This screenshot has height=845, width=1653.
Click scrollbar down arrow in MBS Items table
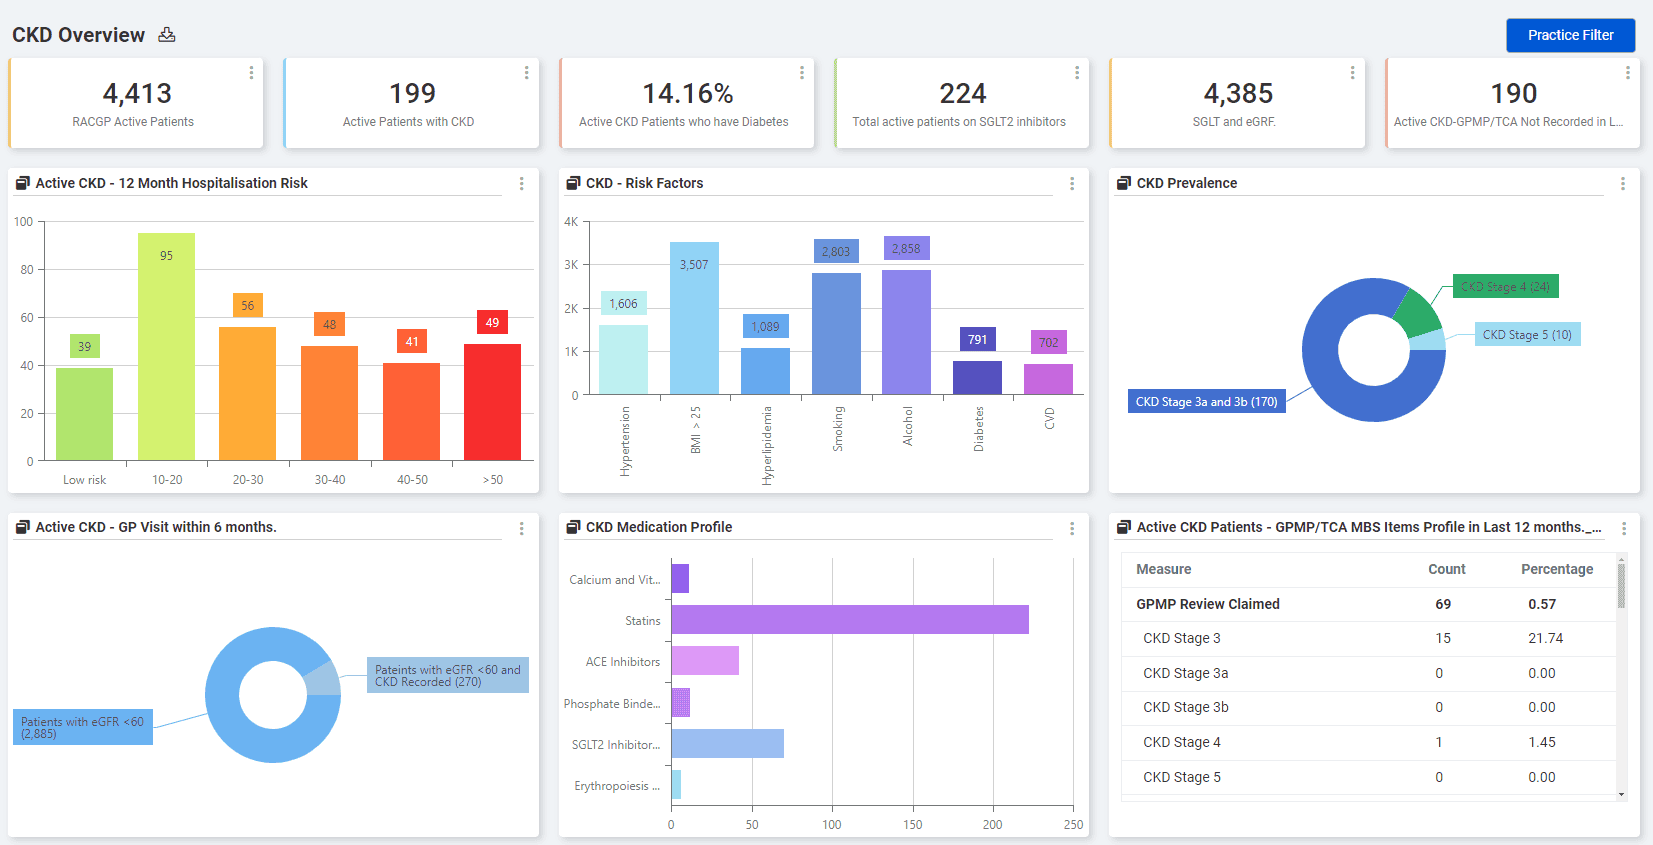(x=1621, y=795)
